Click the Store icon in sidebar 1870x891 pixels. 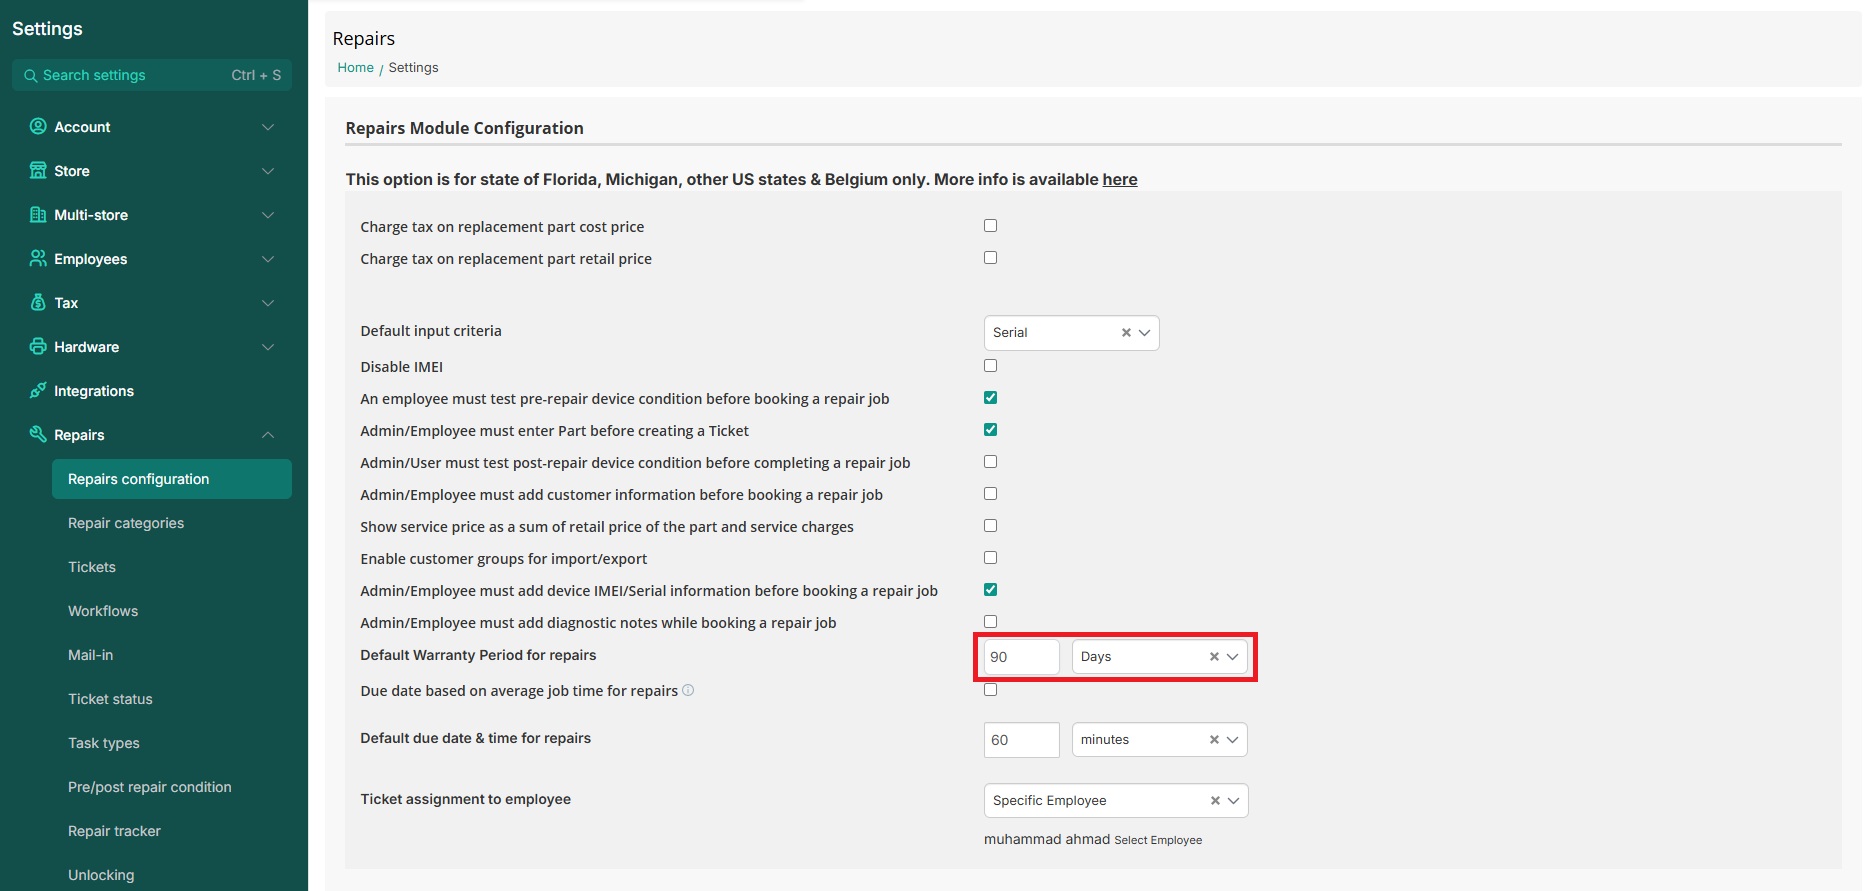coord(38,171)
